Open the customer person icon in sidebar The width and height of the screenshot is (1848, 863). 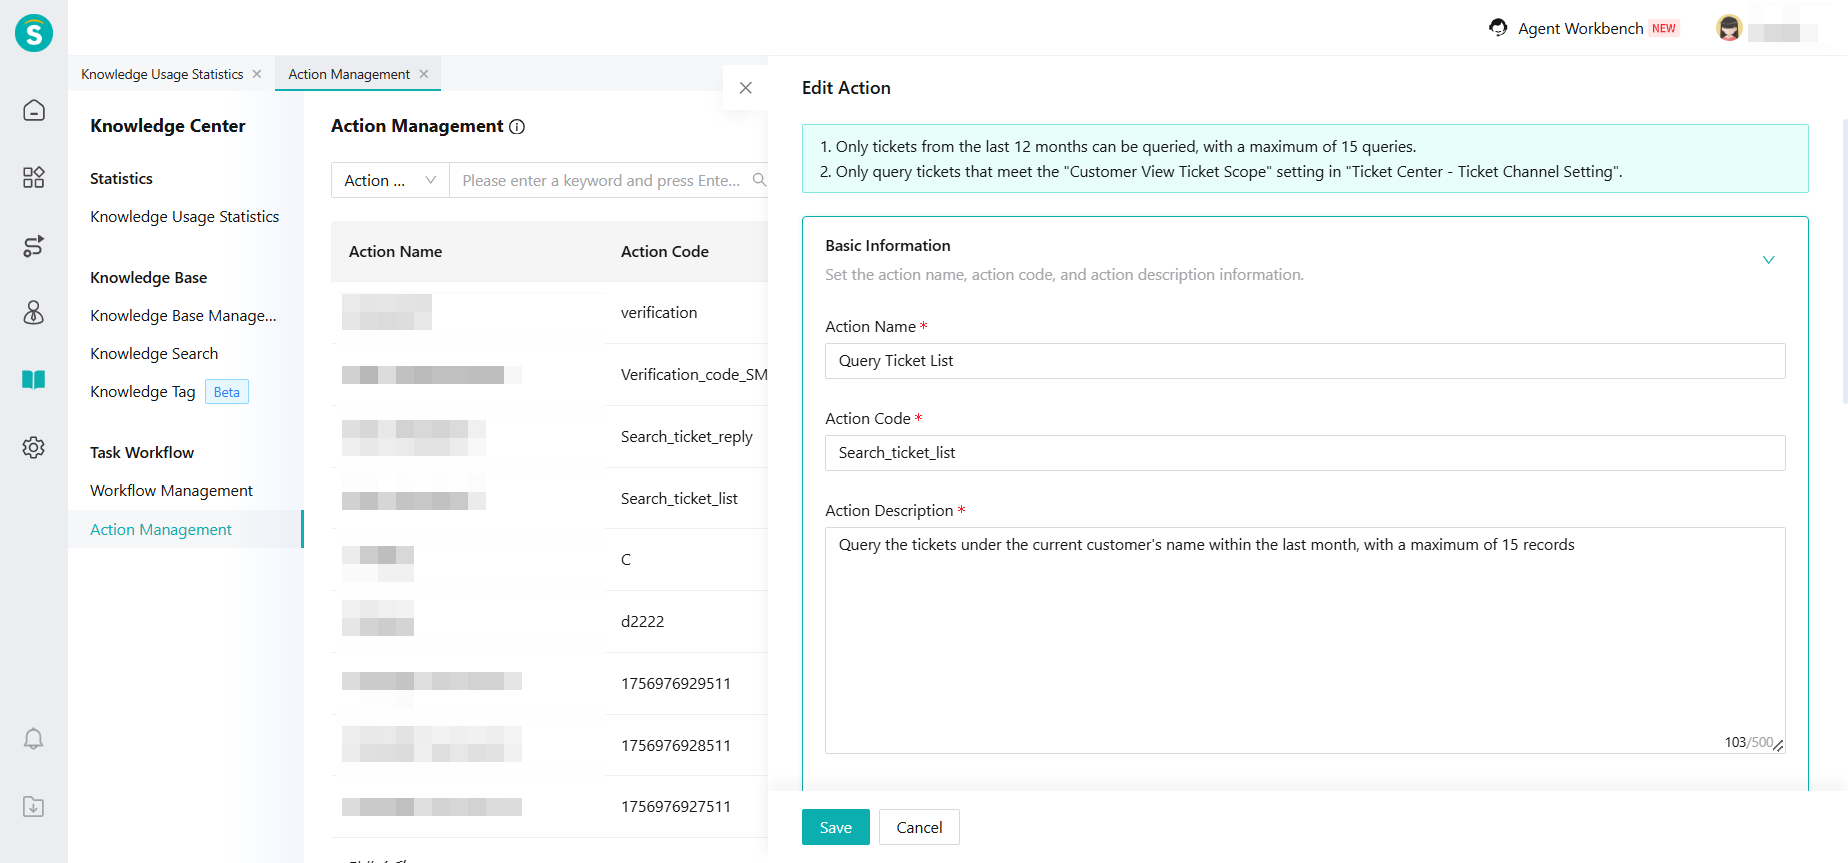click(x=34, y=313)
